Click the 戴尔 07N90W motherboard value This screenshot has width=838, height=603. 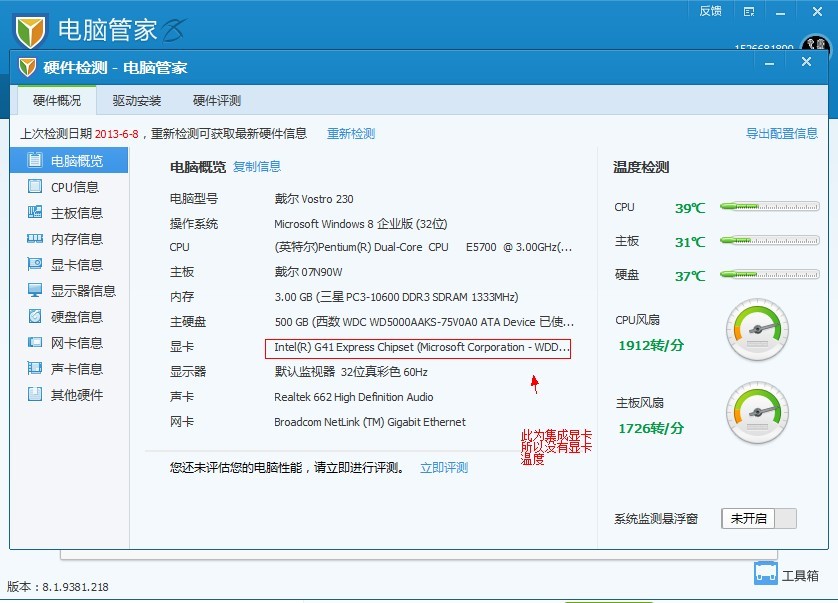(308, 272)
